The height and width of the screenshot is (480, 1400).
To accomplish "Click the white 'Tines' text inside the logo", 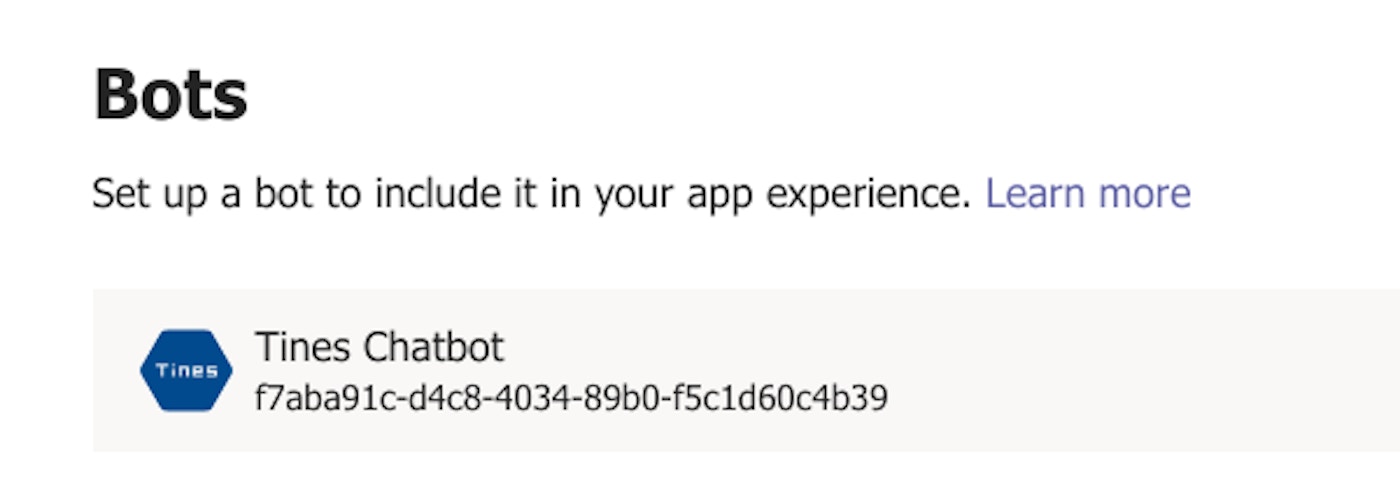I will coord(186,371).
